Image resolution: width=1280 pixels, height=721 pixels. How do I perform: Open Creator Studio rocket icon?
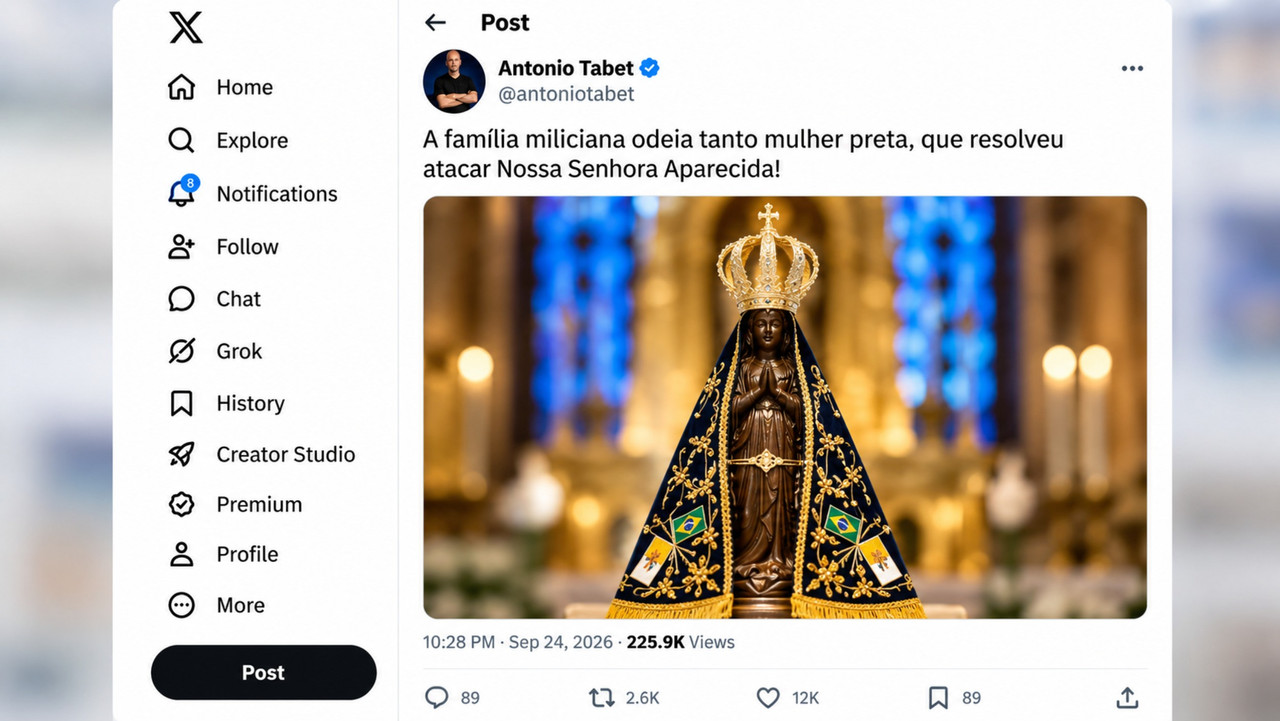coord(181,454)
